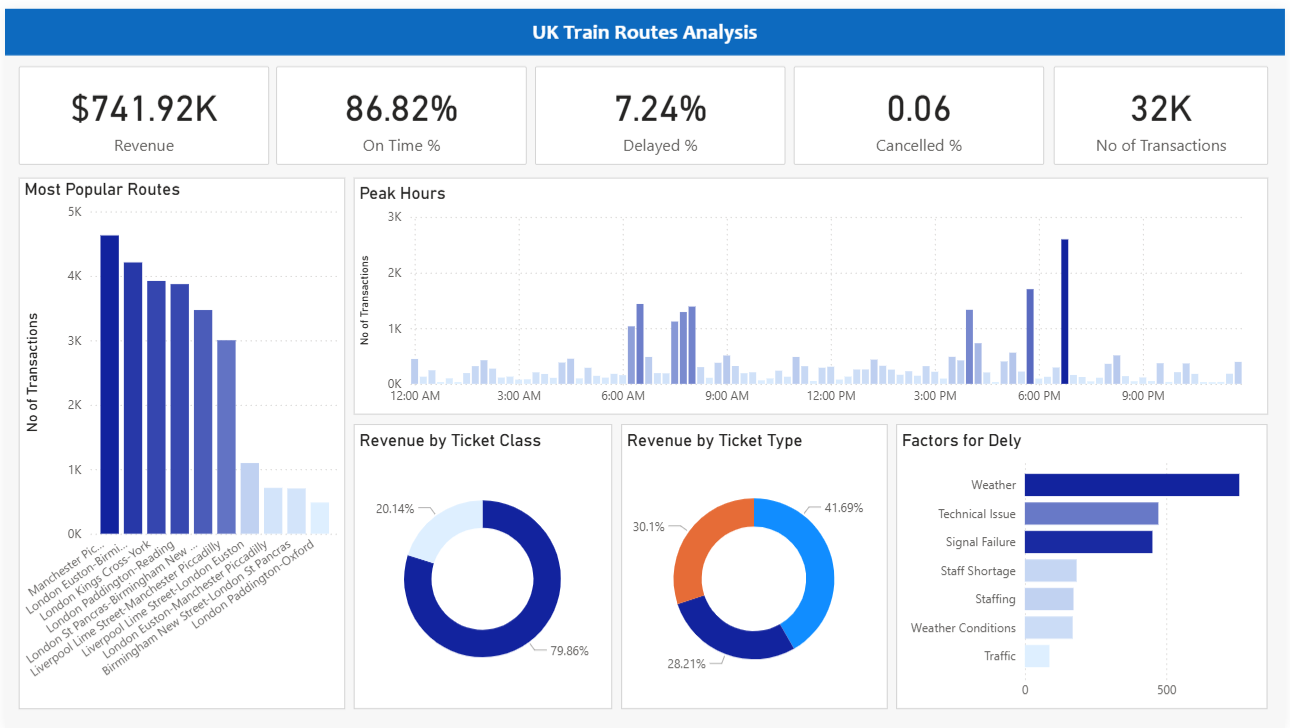Screen dimensions: 1290x728
Task: Select the Cancelled % card
Action: (x=918, y=116)
